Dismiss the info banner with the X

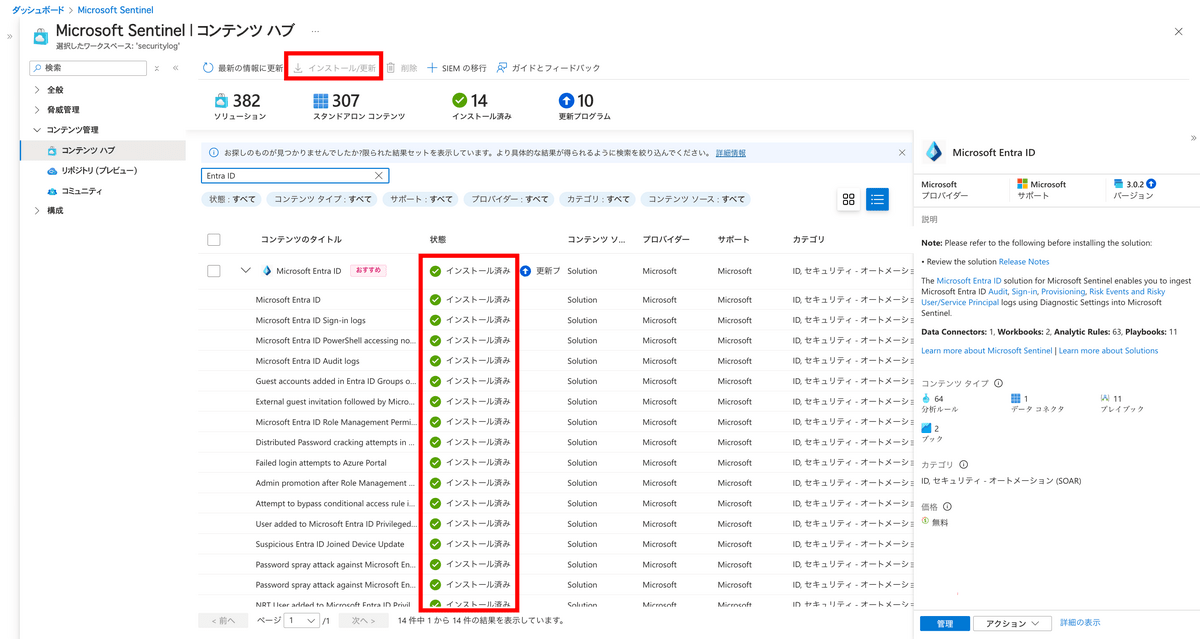[902, 153]
